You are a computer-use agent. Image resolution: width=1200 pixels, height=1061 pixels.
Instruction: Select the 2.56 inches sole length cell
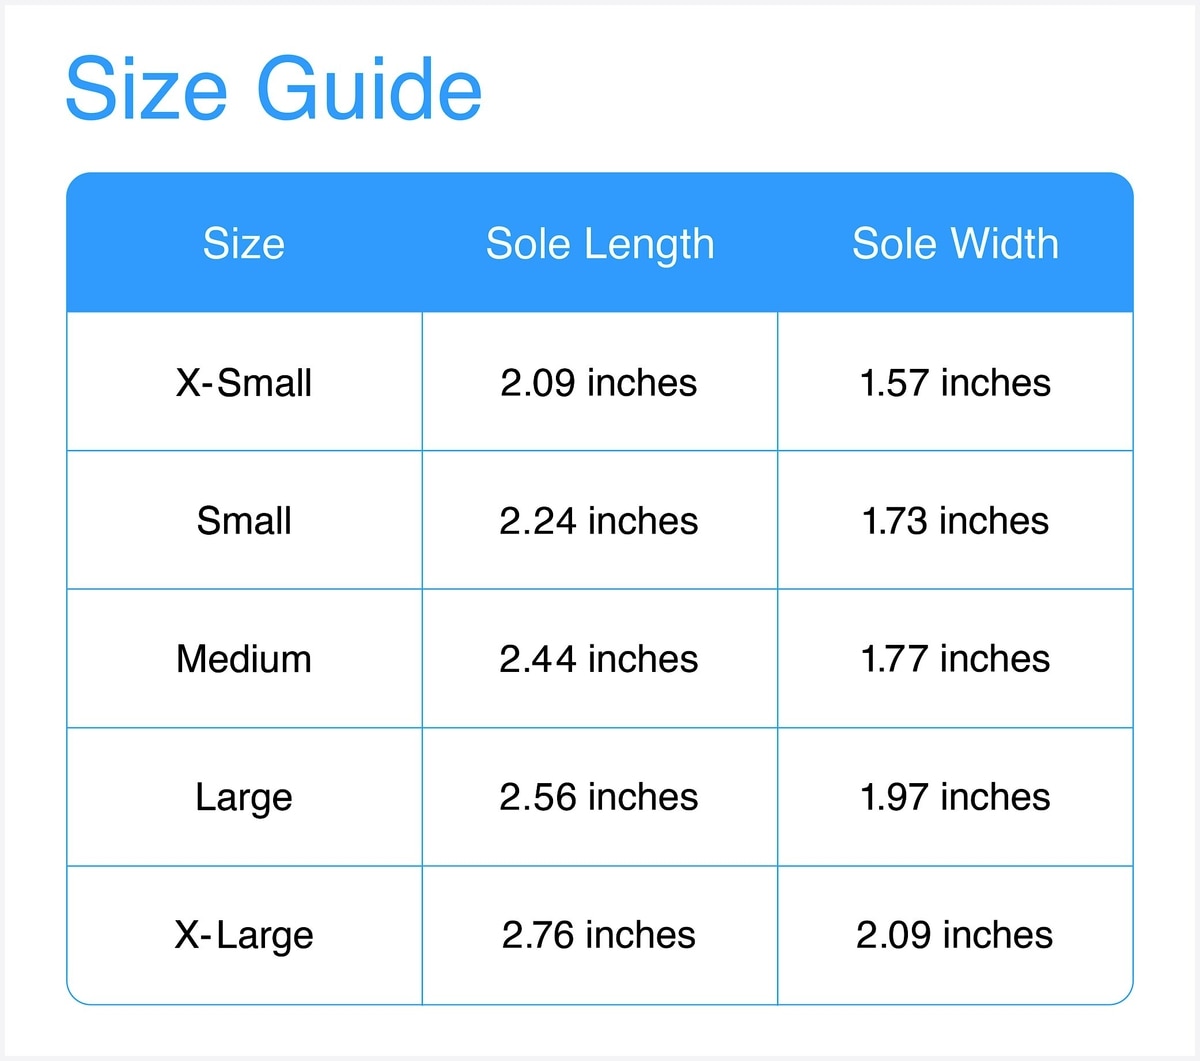point(599,797)
